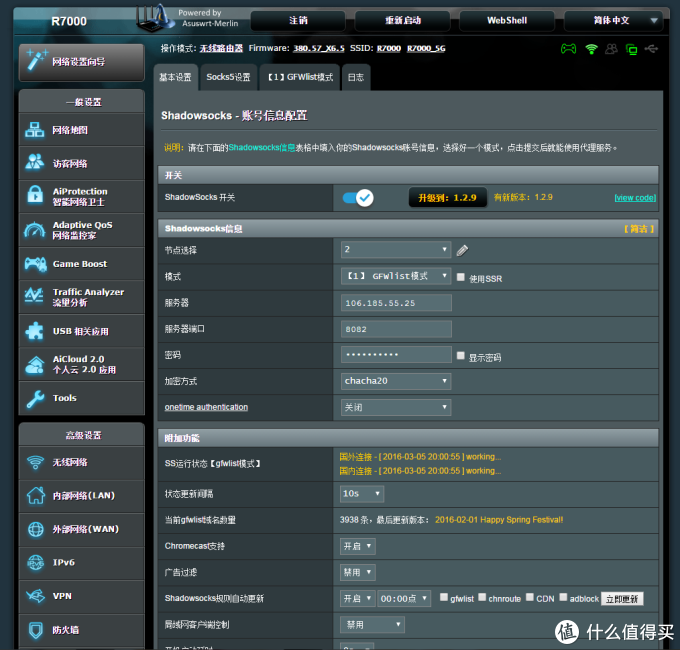The width and height of the screenshot is (680, 650).
Task: Enable the 使用SSR checkbox
Action: click(460, 277)
